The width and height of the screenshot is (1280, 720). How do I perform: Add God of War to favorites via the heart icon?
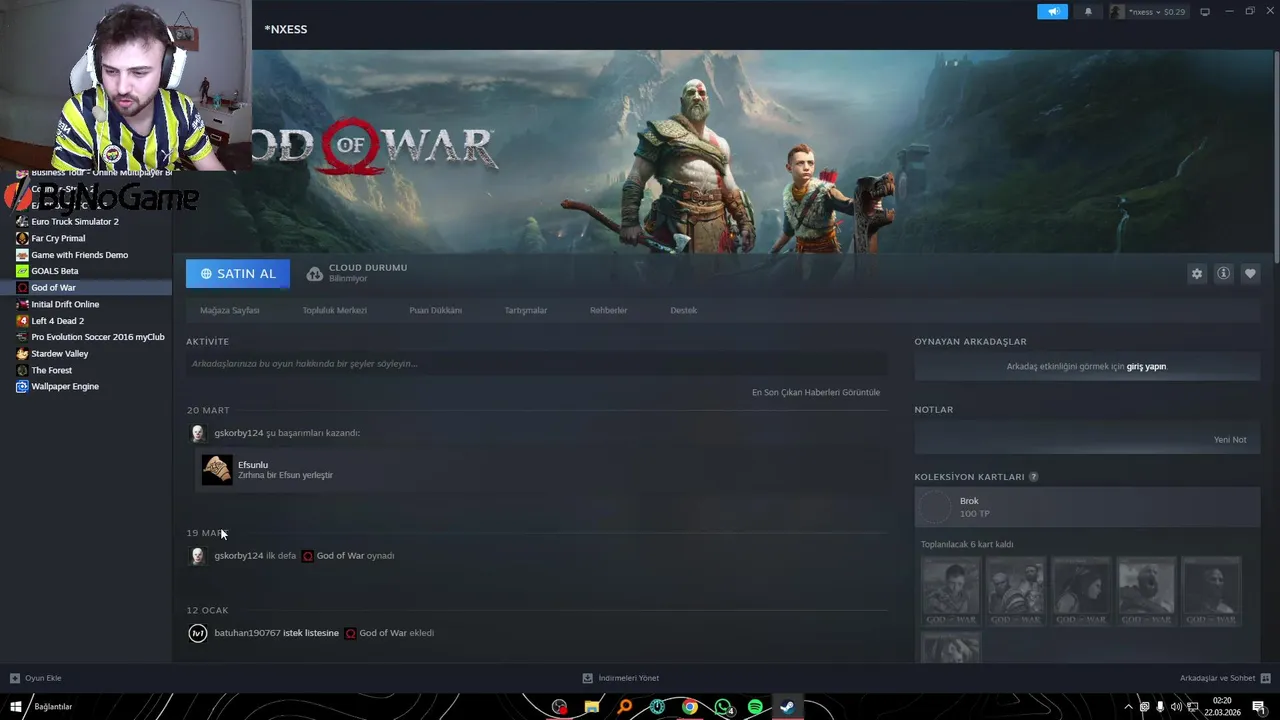point(1250,274)
